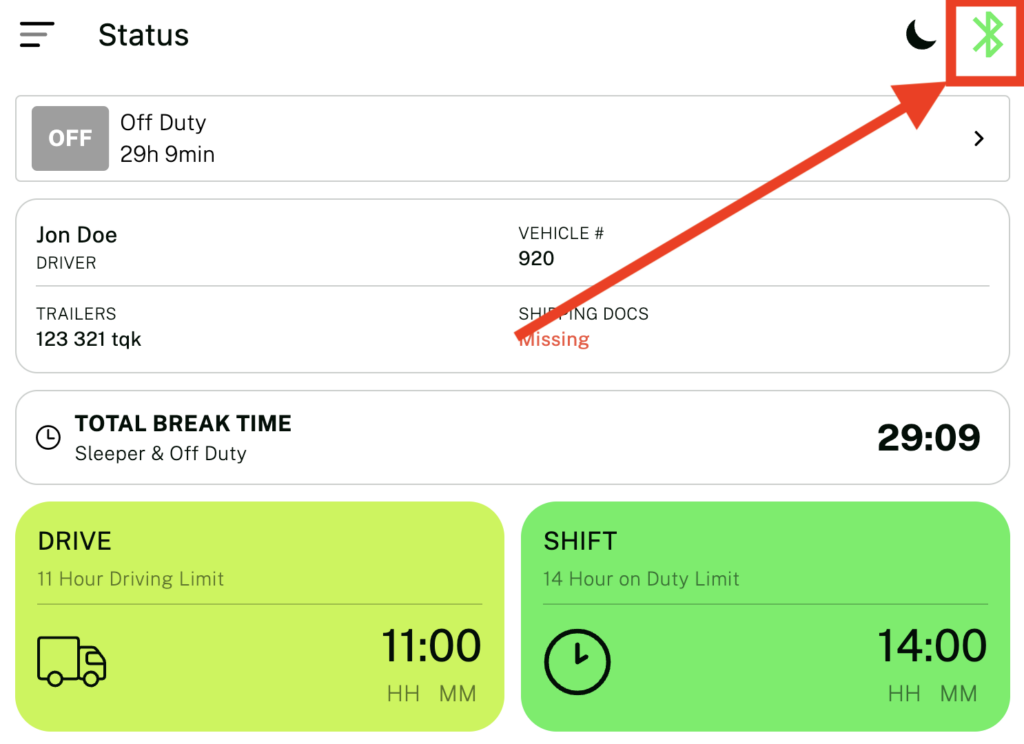
Task: Open the yellow-green DRIVE limit card
Action: coord(260,560)
